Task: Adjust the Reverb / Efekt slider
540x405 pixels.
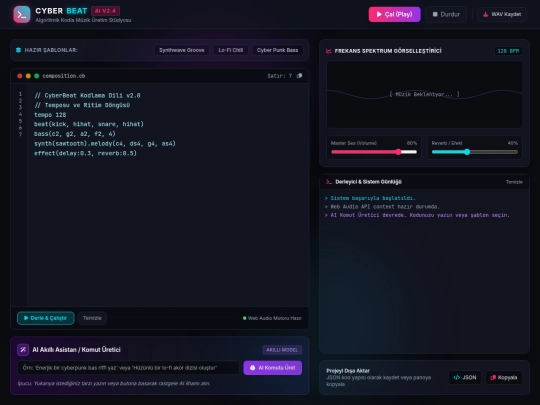Action: (x=475, y=152)
